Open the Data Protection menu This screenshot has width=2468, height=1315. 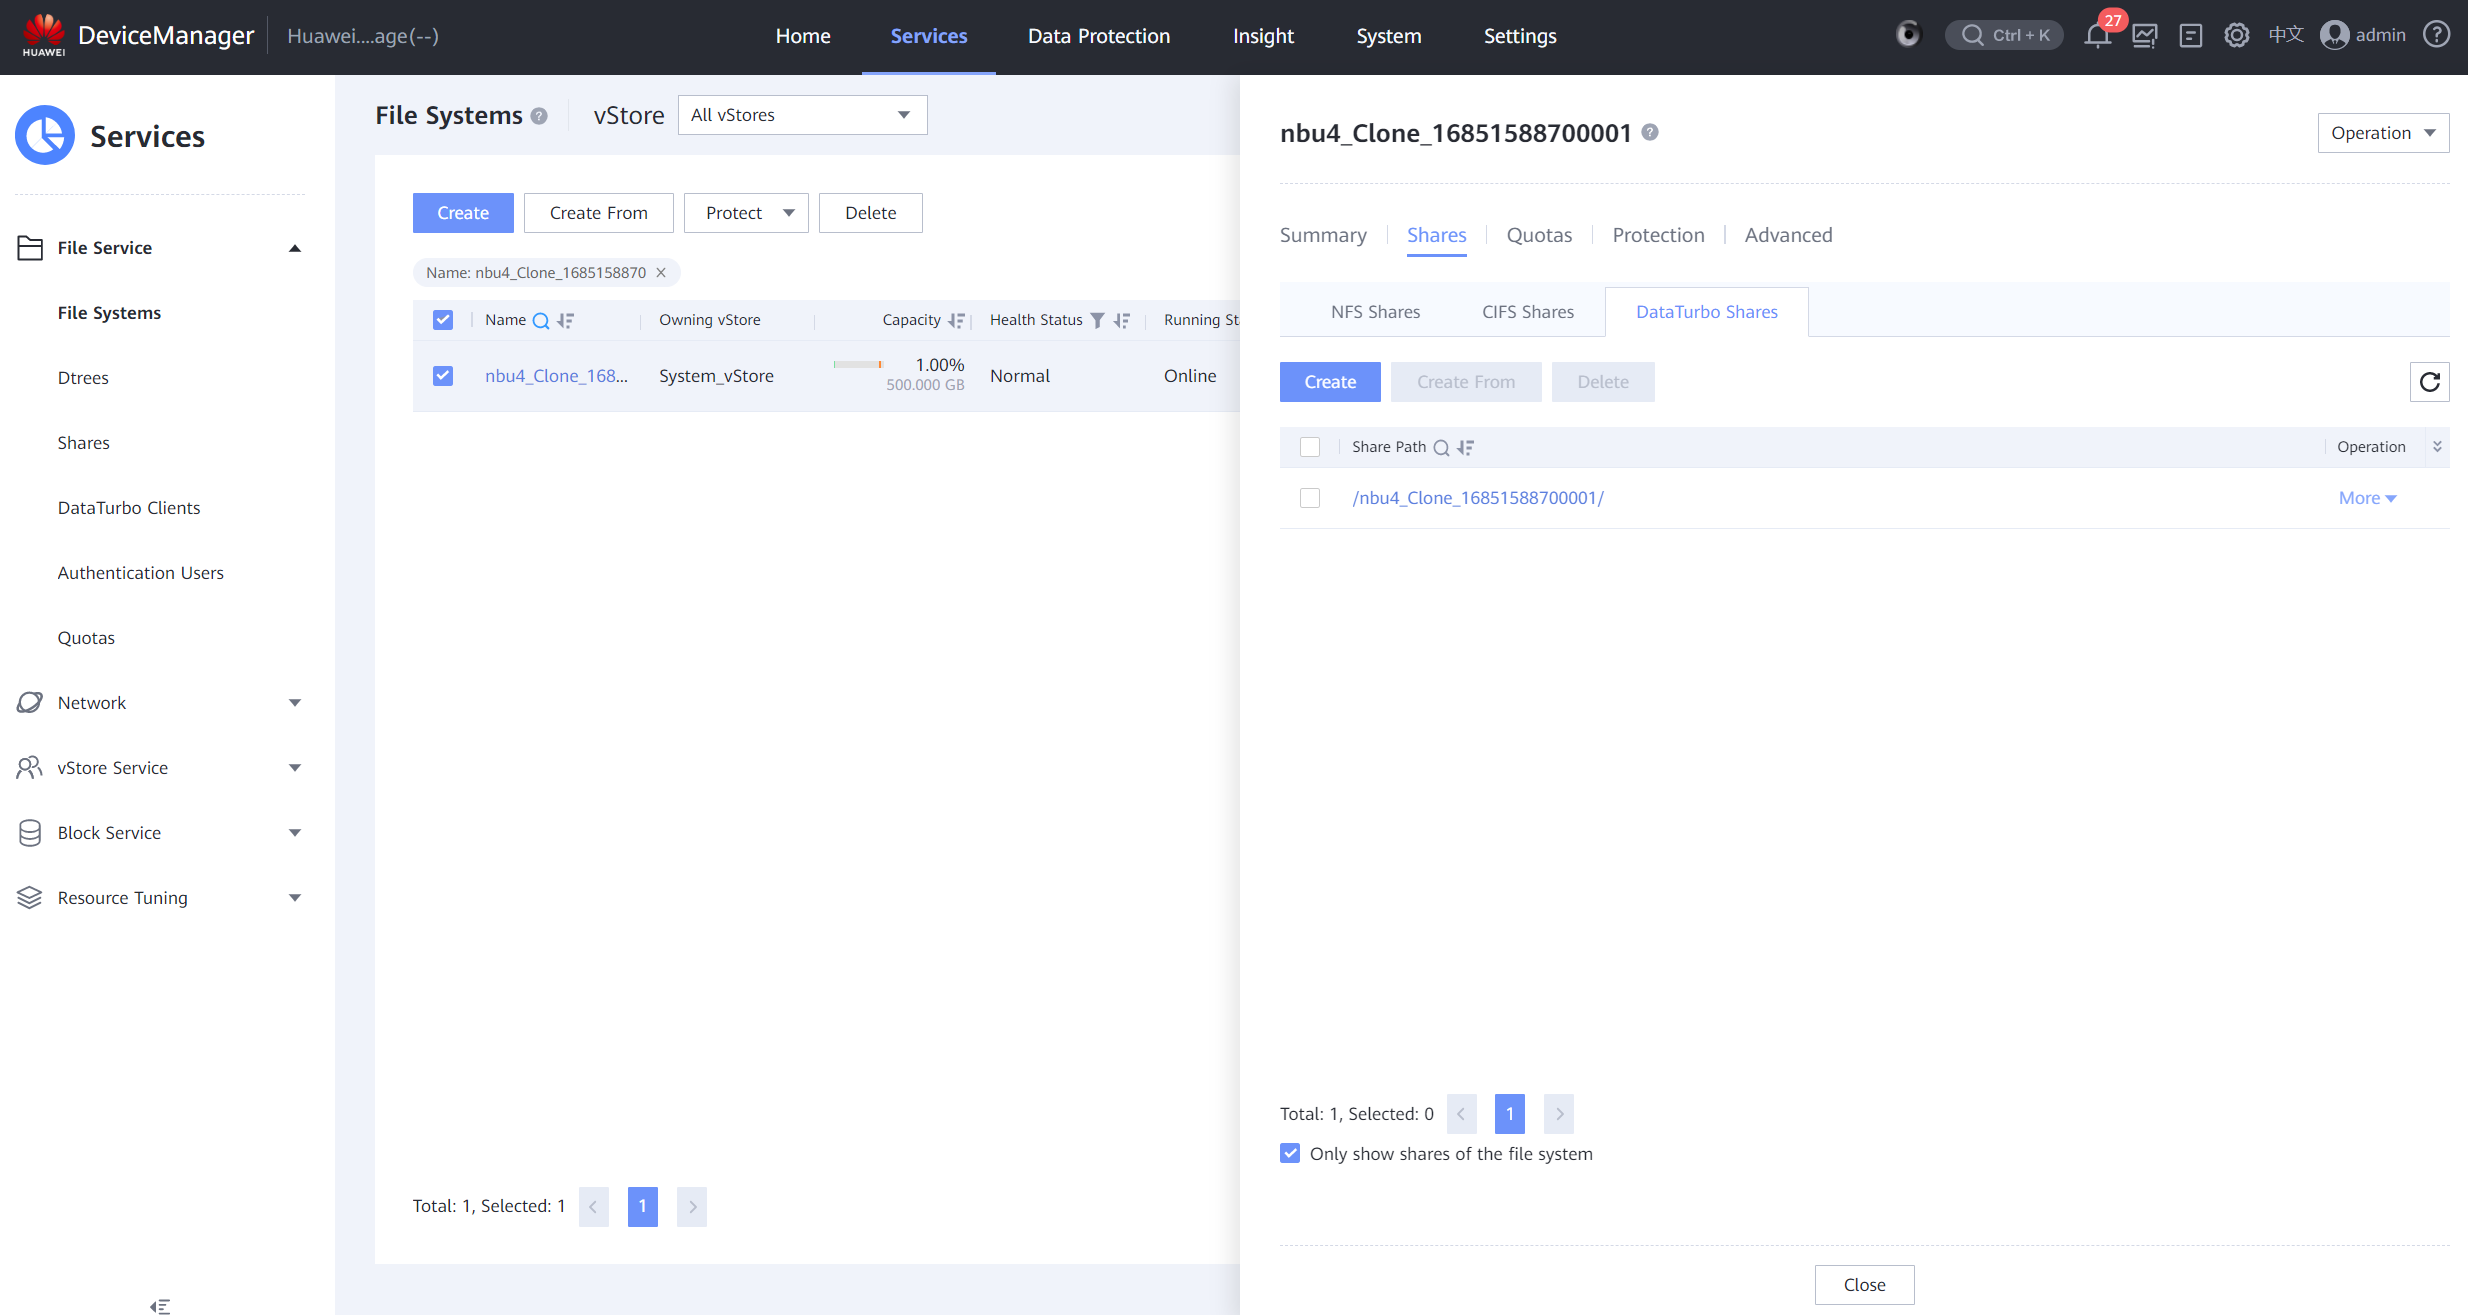(1098, 36)
